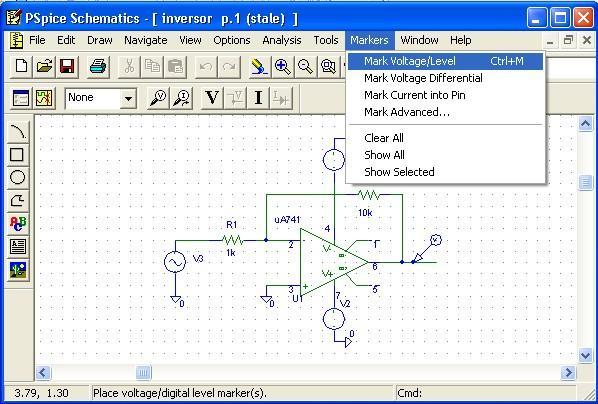Select the V3 sine source symbol
598x404 pixels.
coord(175,262)
